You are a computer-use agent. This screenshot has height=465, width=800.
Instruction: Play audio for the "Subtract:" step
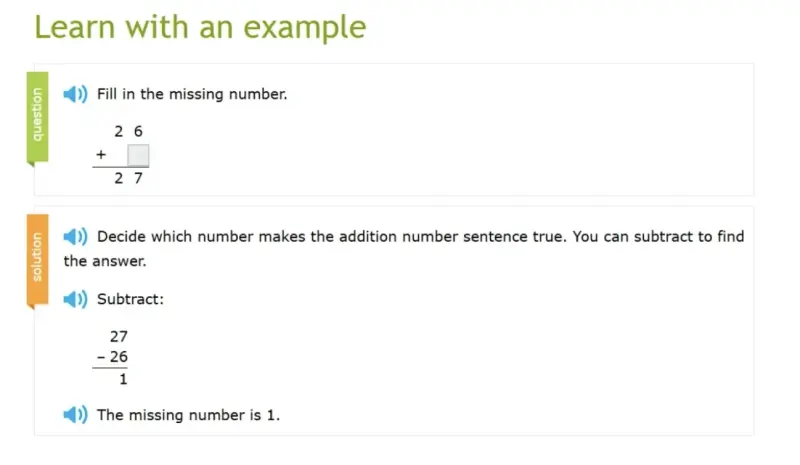tap(75, 299)
